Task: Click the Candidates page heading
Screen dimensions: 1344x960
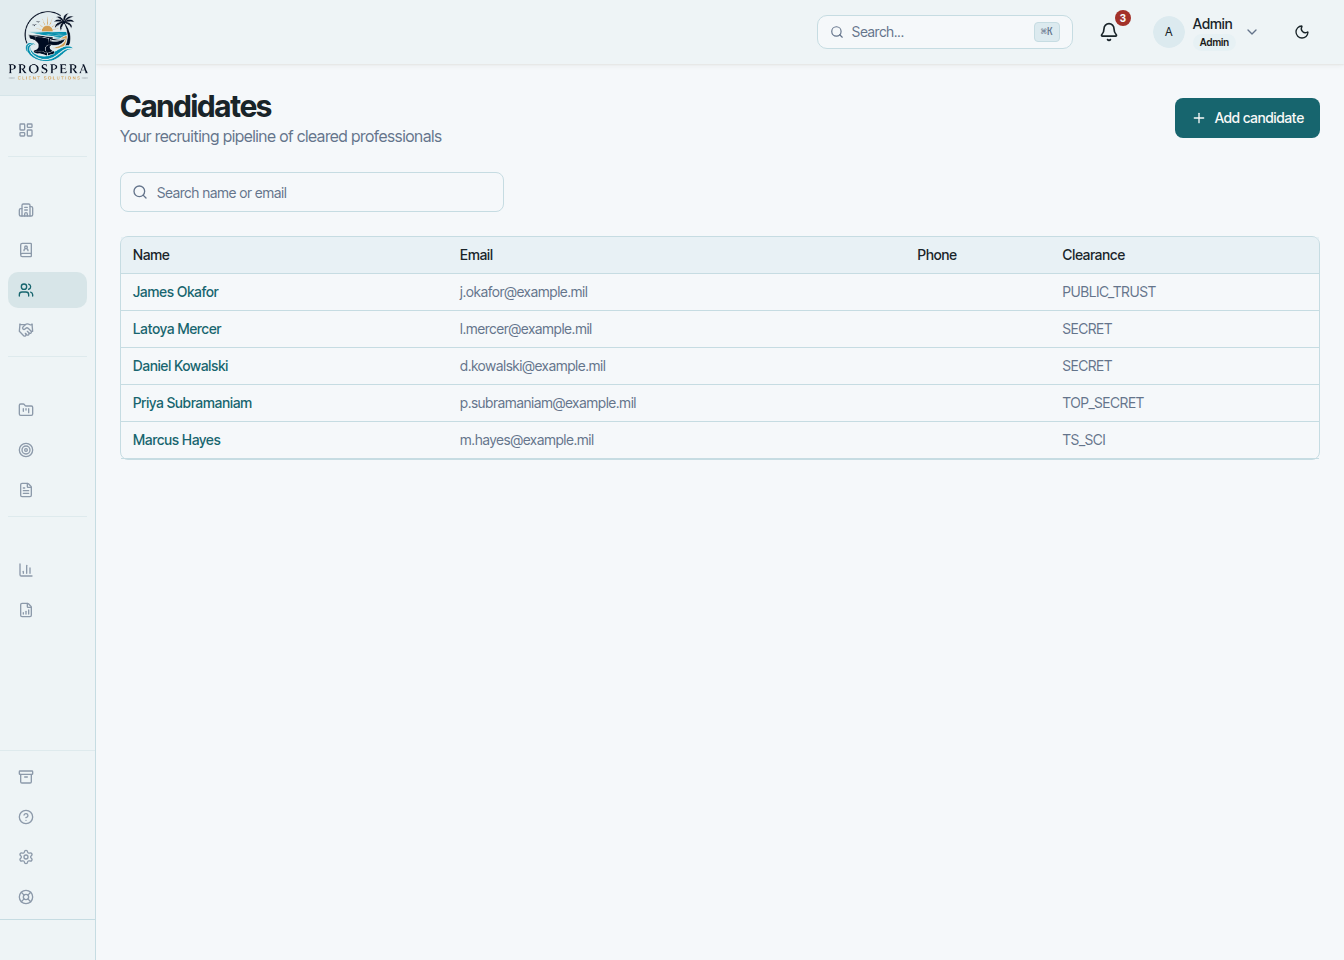Action: tap(196, 106)
